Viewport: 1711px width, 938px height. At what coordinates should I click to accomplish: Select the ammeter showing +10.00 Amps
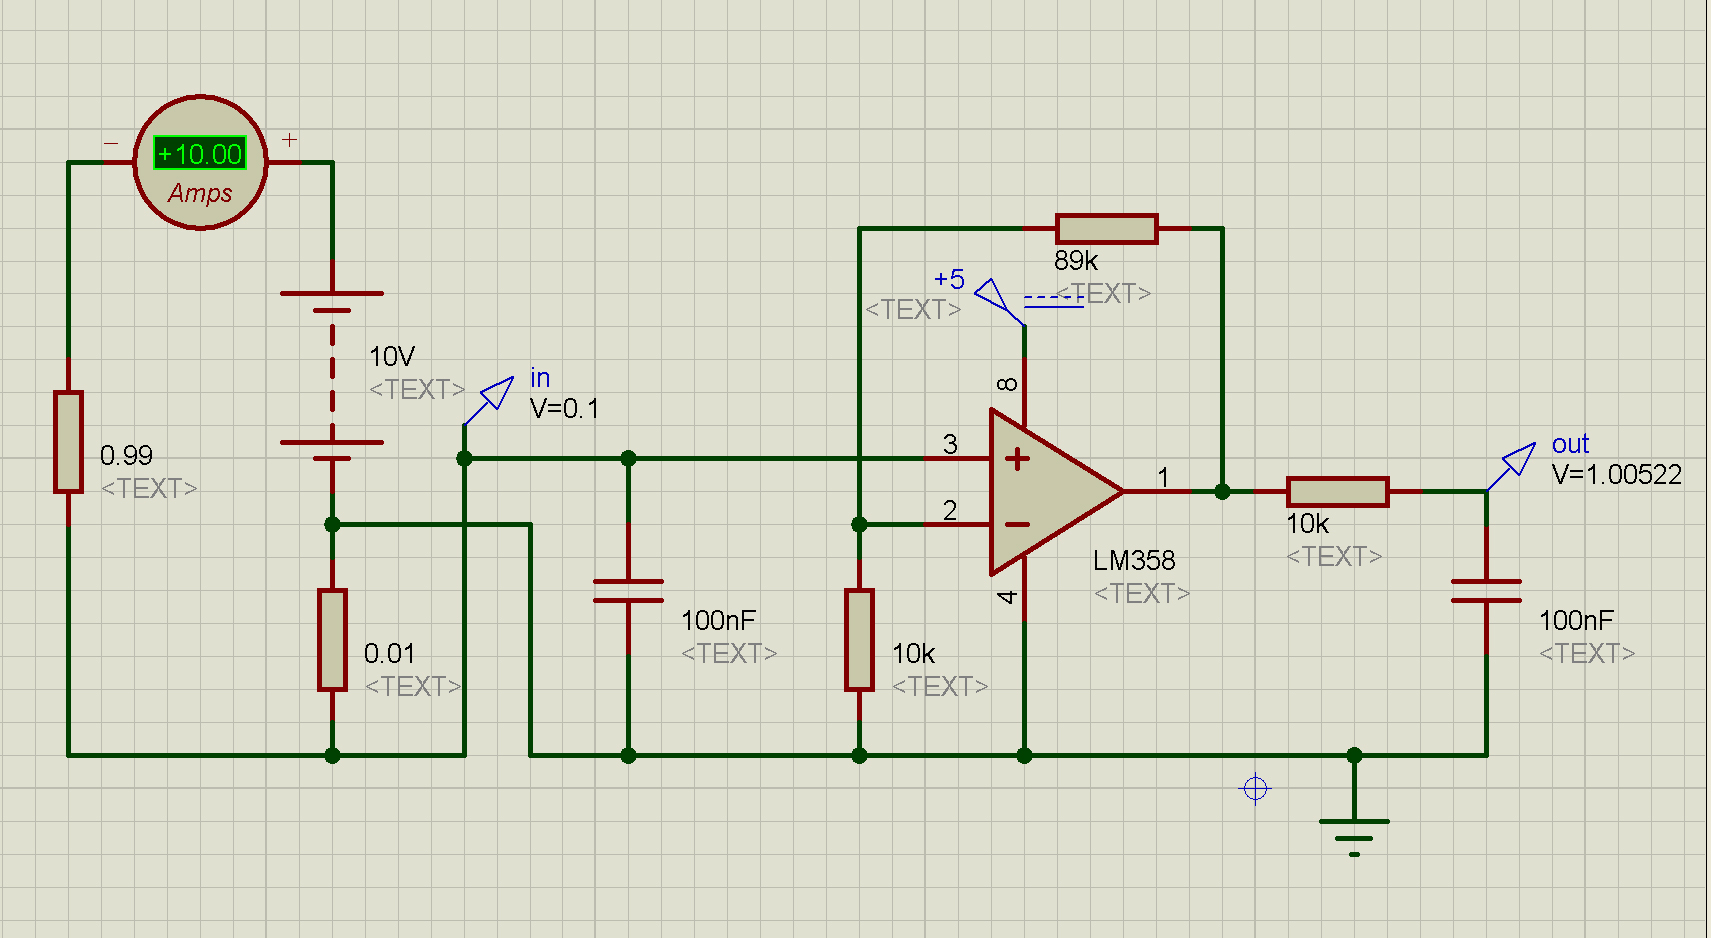coord(201,163)
